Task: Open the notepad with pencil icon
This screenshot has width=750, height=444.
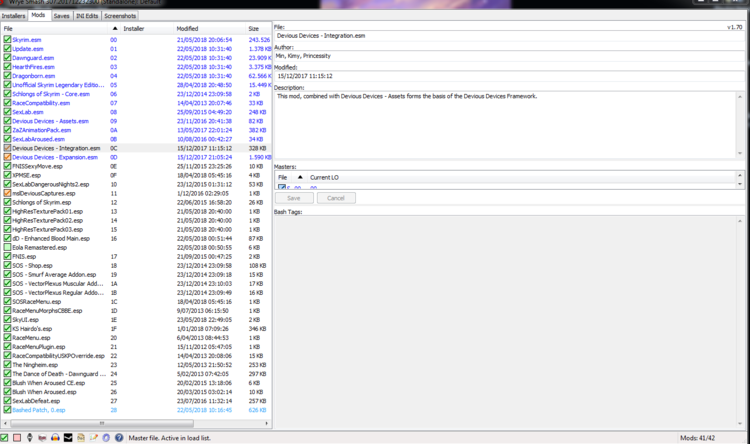Action: [x=93, y=438]
